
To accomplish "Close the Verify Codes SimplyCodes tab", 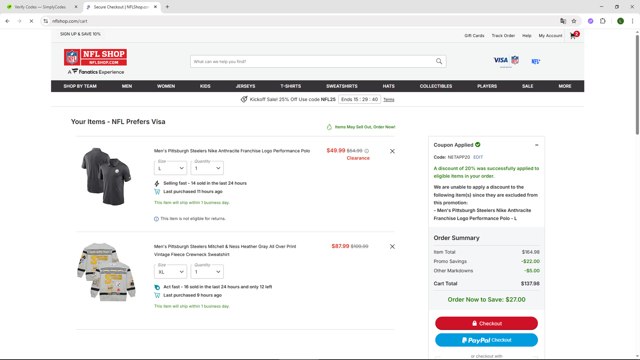I will 76,7.
